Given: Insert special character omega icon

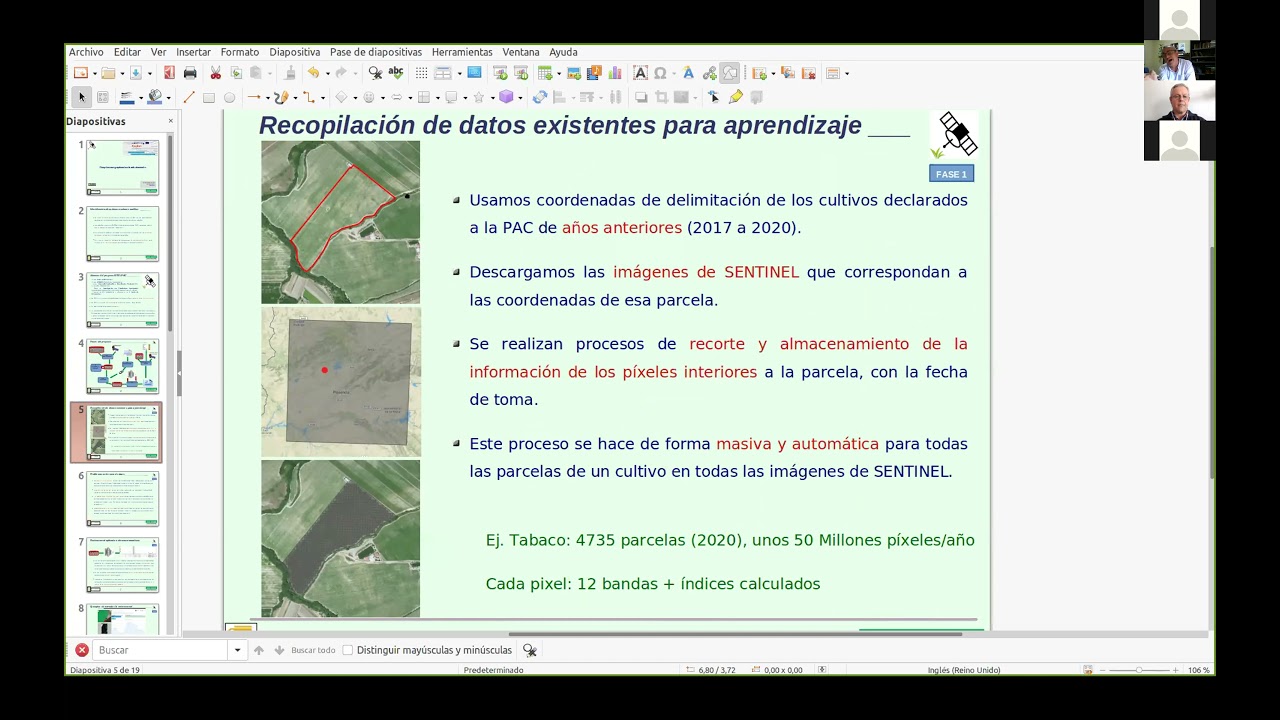Looking at the screenshot, I should click(661, 73).
